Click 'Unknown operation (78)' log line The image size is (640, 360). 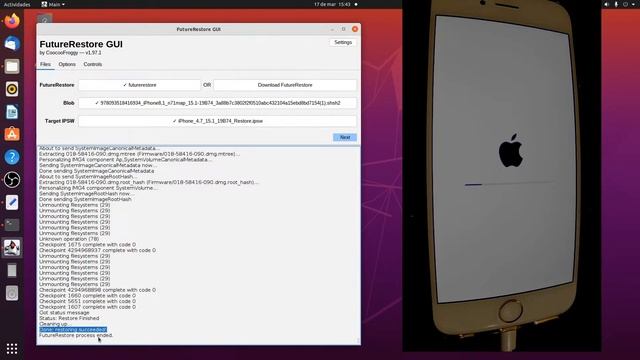69,239
